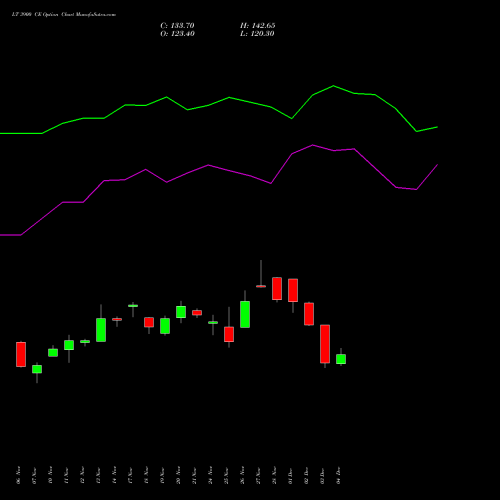Click the '11 Nov' date label

tap(66, 475)
